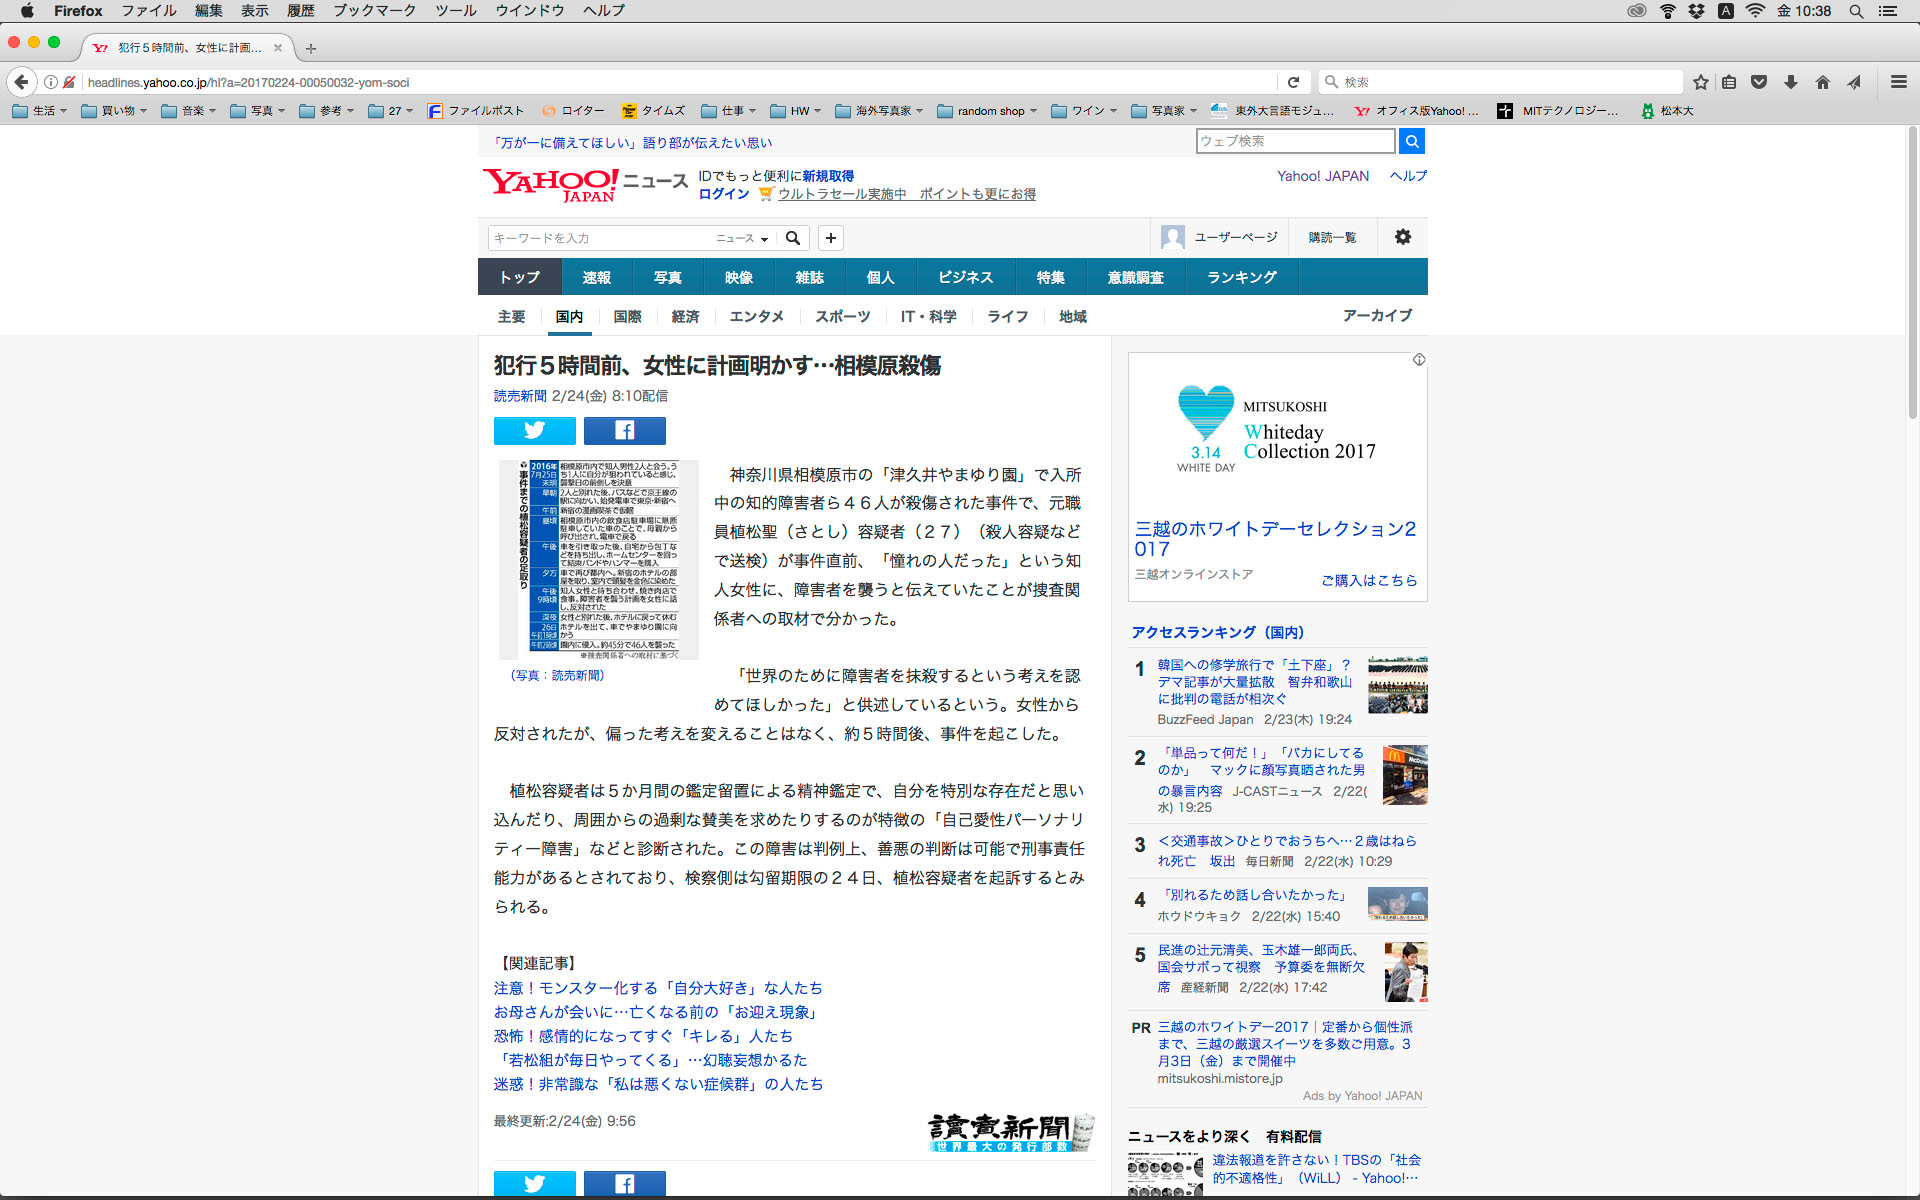Expand the ニュース search category dropdown

[742, 238]
